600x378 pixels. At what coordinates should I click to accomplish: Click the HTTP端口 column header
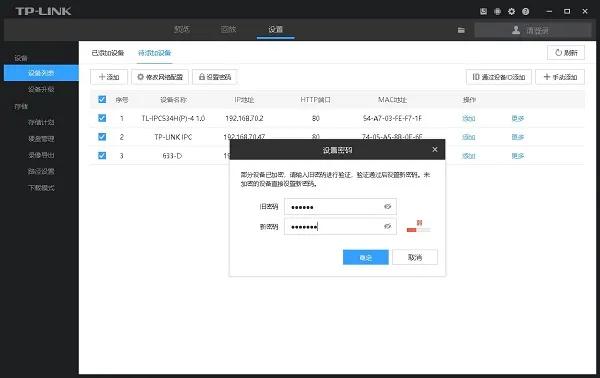[316, 100]
